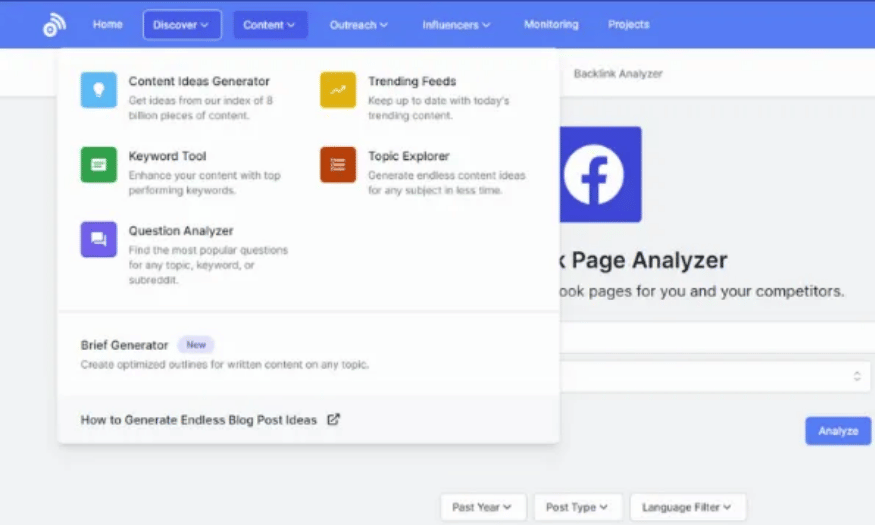
Task: Open the Discover dropdown menu
Action: coord(182,25)
